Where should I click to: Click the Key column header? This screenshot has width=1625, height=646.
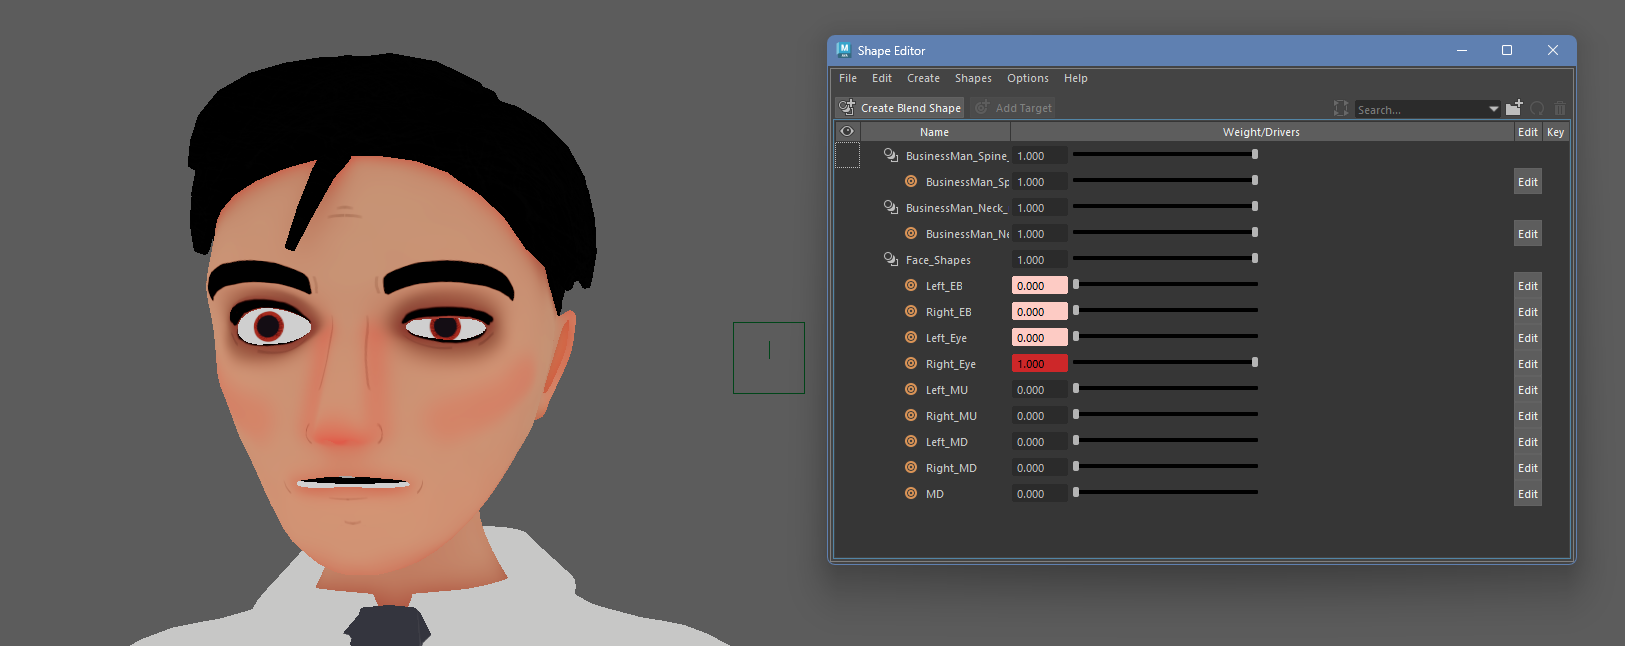tap(1555, 132)
